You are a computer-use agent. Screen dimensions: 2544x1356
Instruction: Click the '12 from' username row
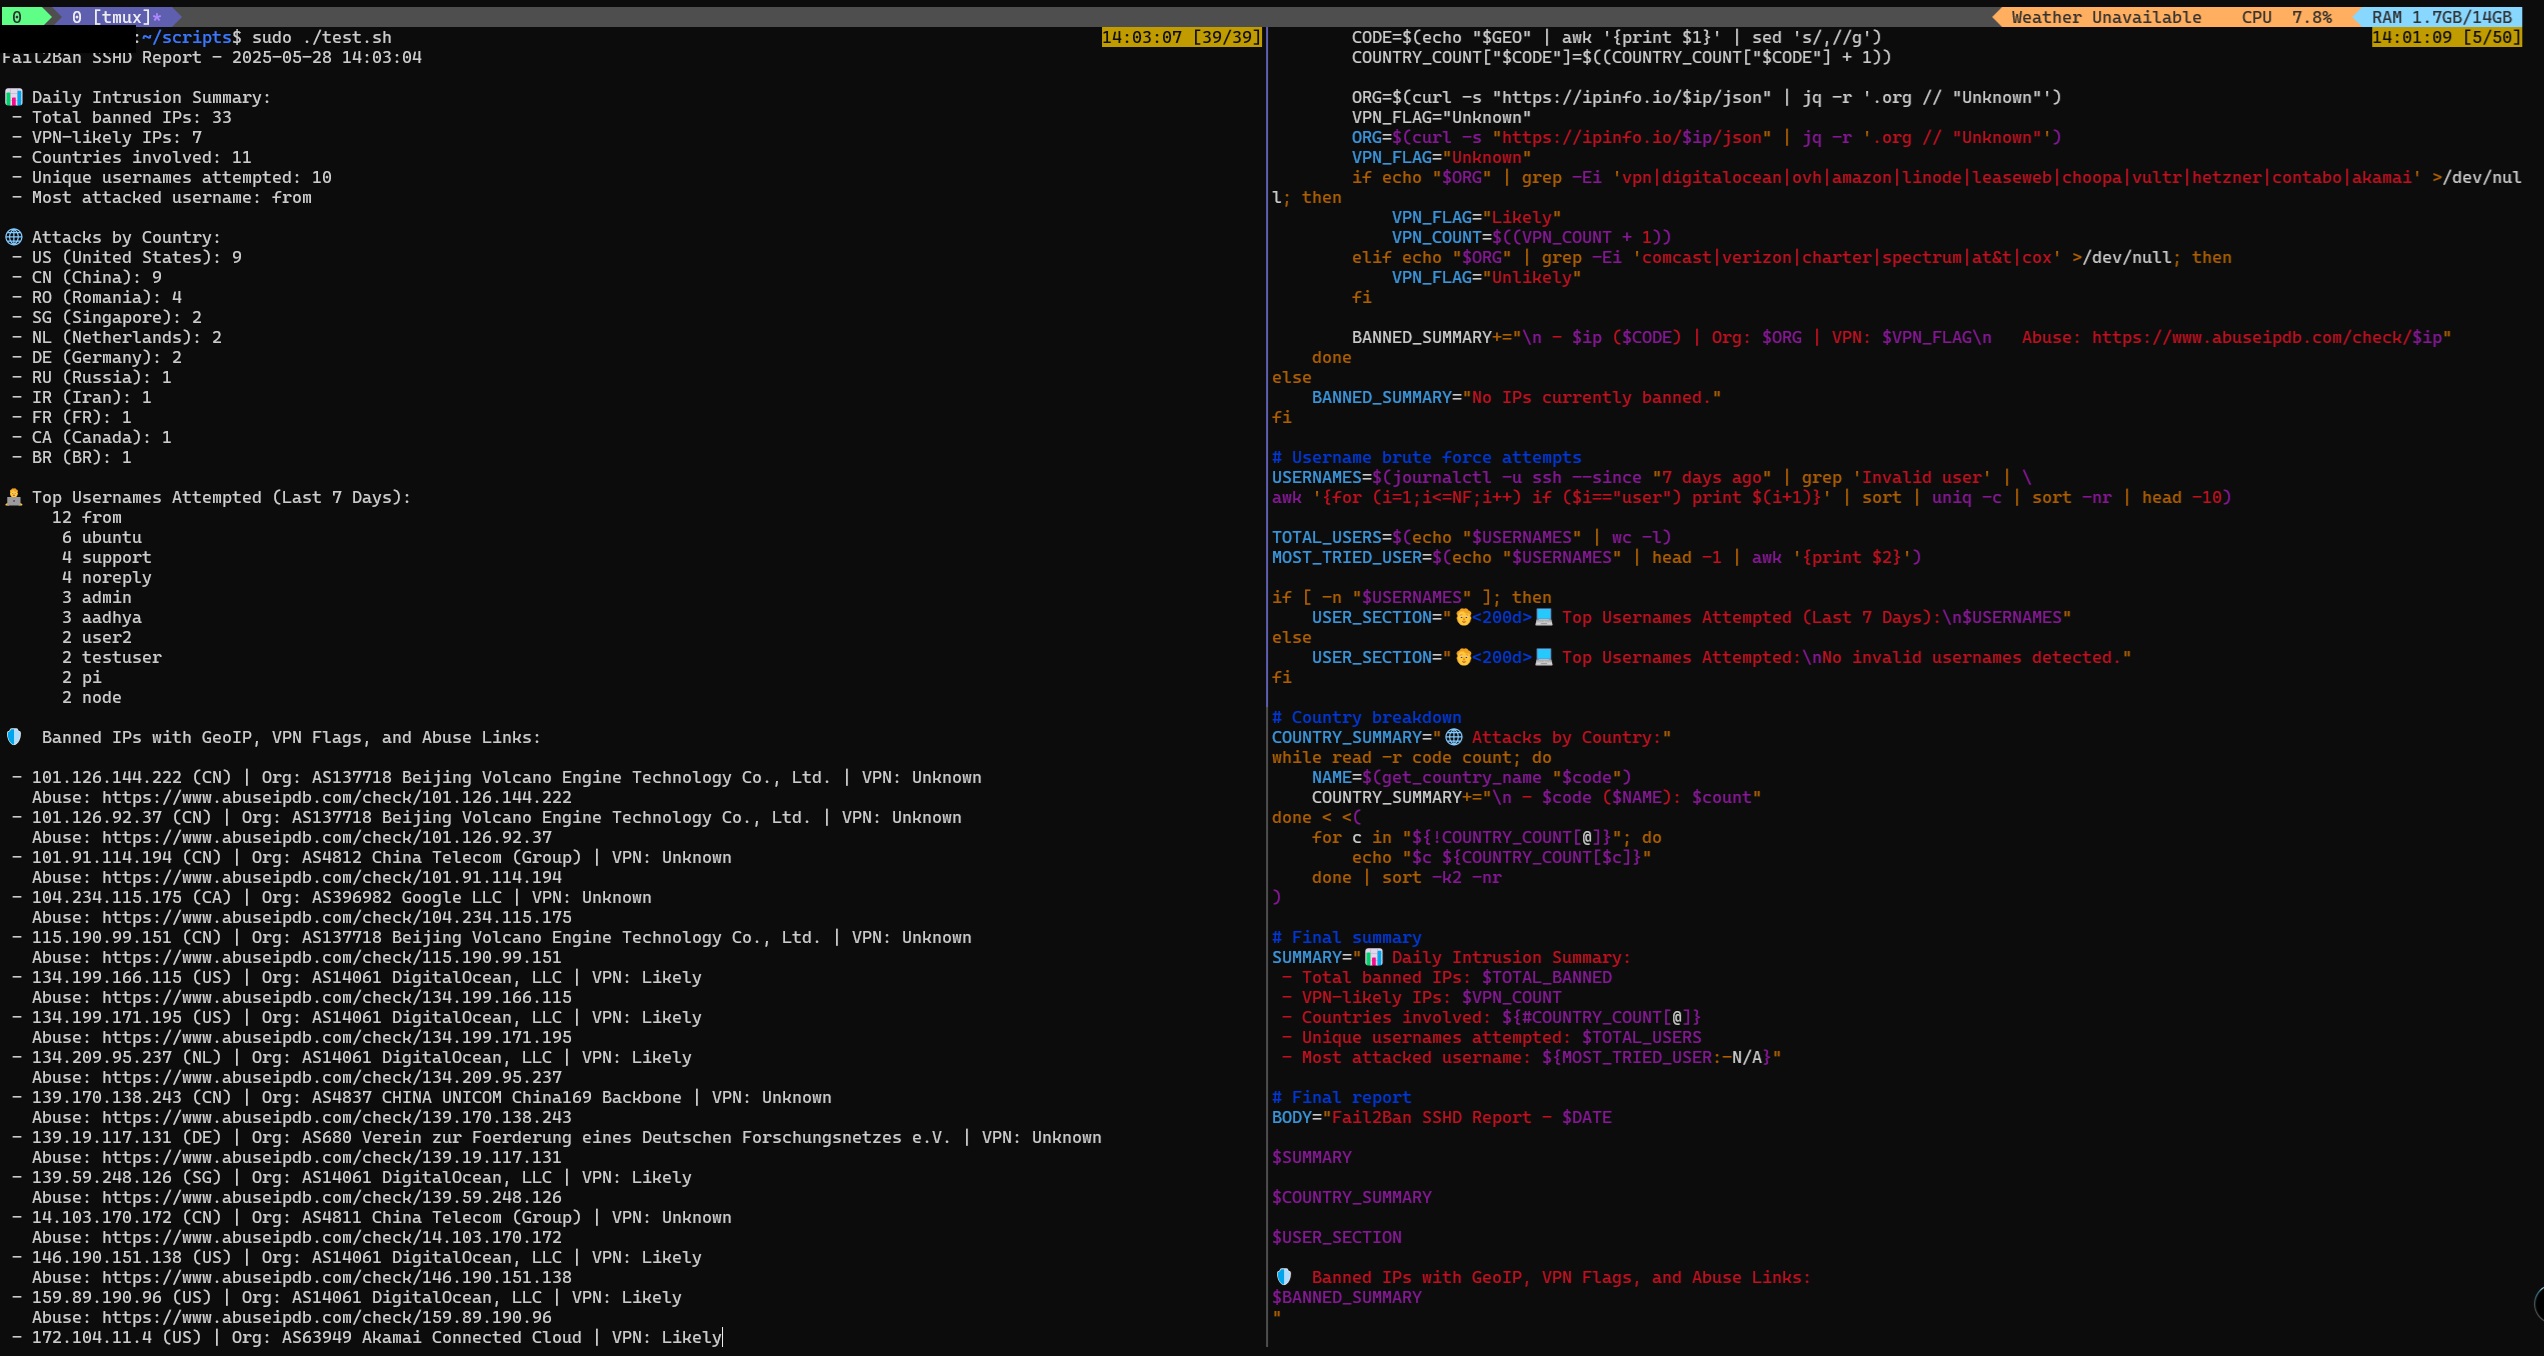click(x=87, y=517)
